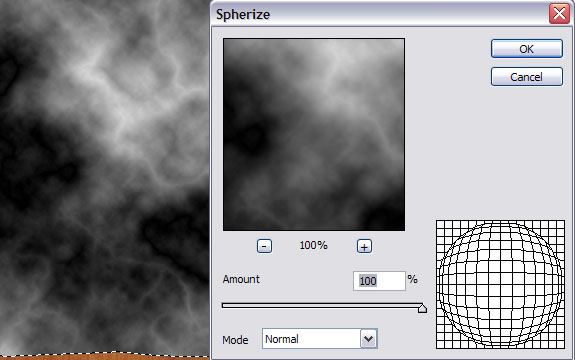Click the empty Amount slider track
The image size is (575, 360).
point(320,305)
